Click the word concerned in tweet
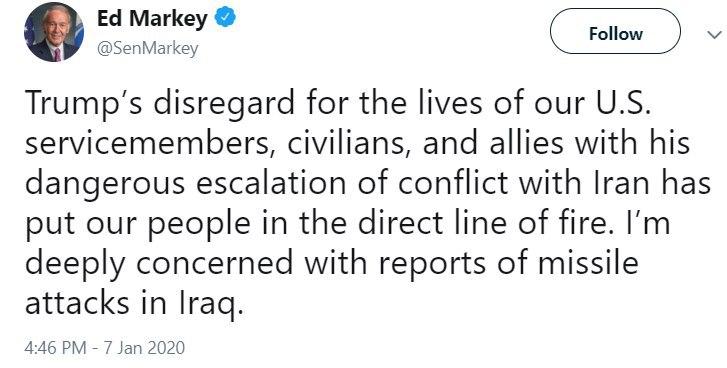The width and height of the screenshot is (727, 368). pyautogui.click(x=215, y=263)
